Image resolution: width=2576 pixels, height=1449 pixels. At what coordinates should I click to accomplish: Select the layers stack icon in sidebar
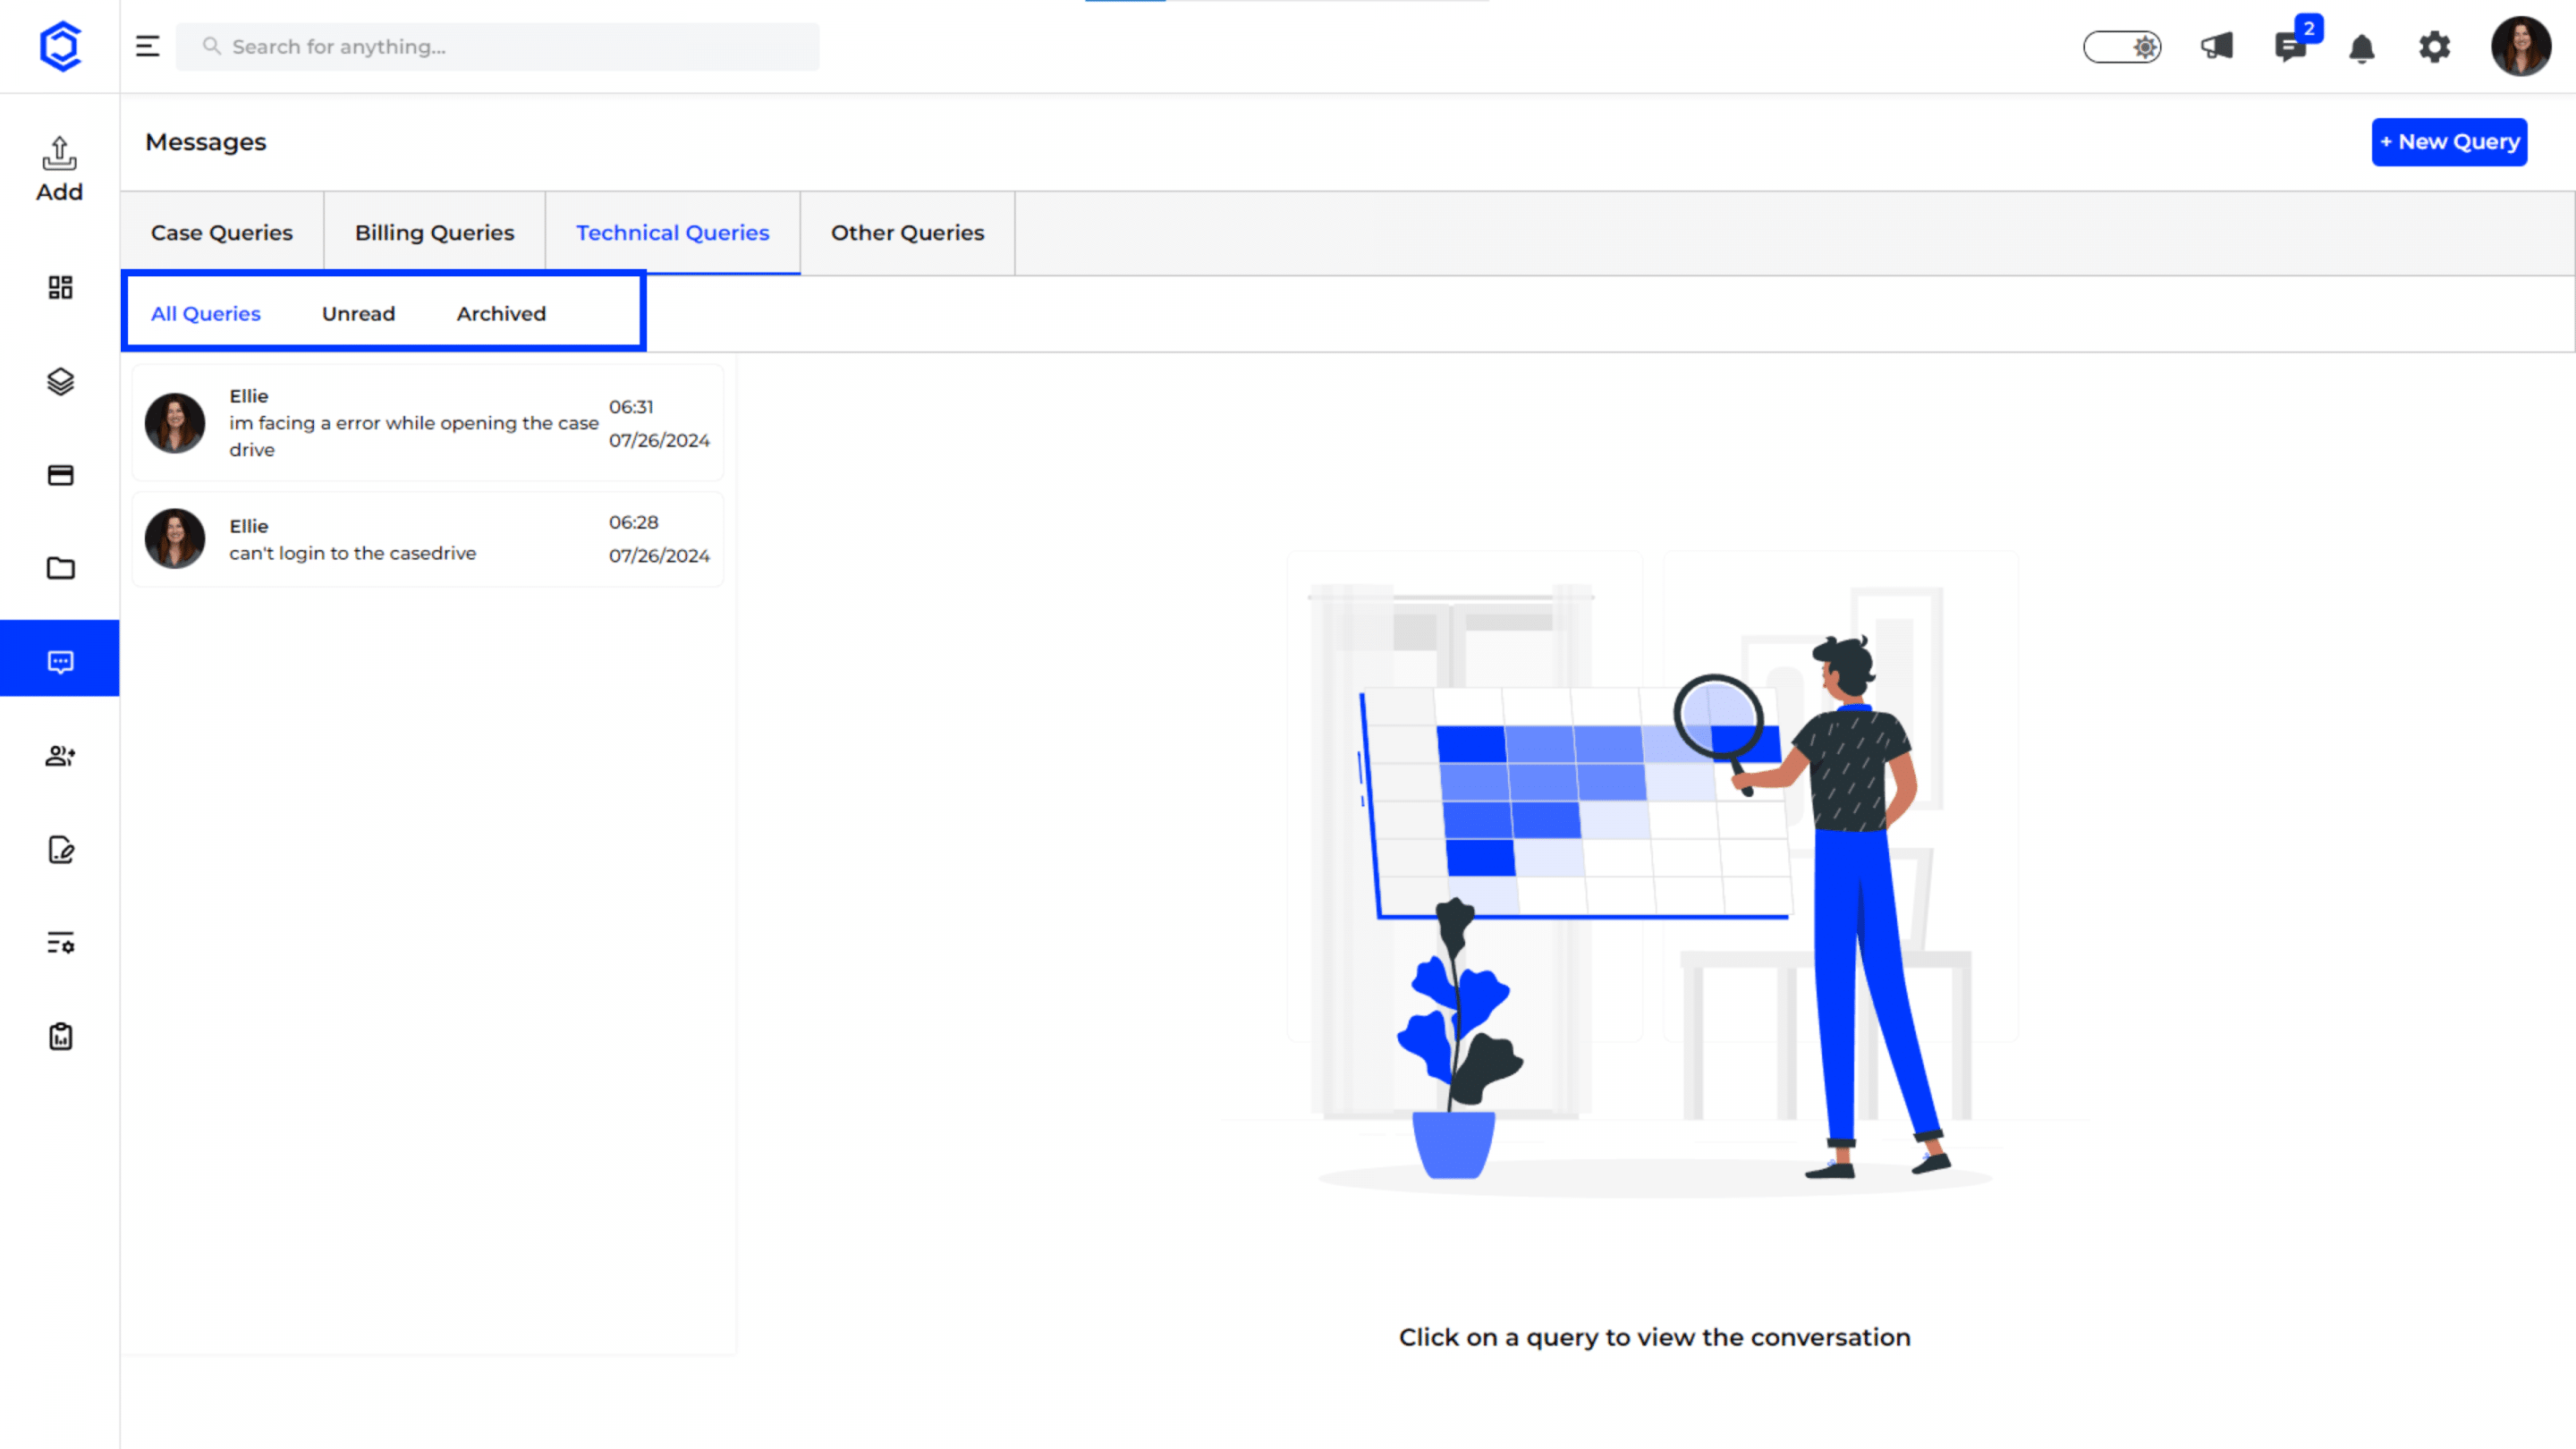pyautogui.click(x=60, y=381)
